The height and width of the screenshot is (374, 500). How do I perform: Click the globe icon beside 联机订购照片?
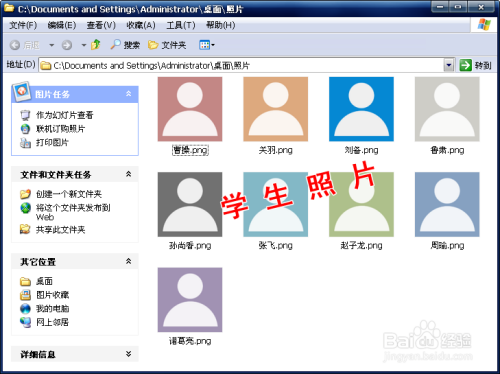click(25, 129)
